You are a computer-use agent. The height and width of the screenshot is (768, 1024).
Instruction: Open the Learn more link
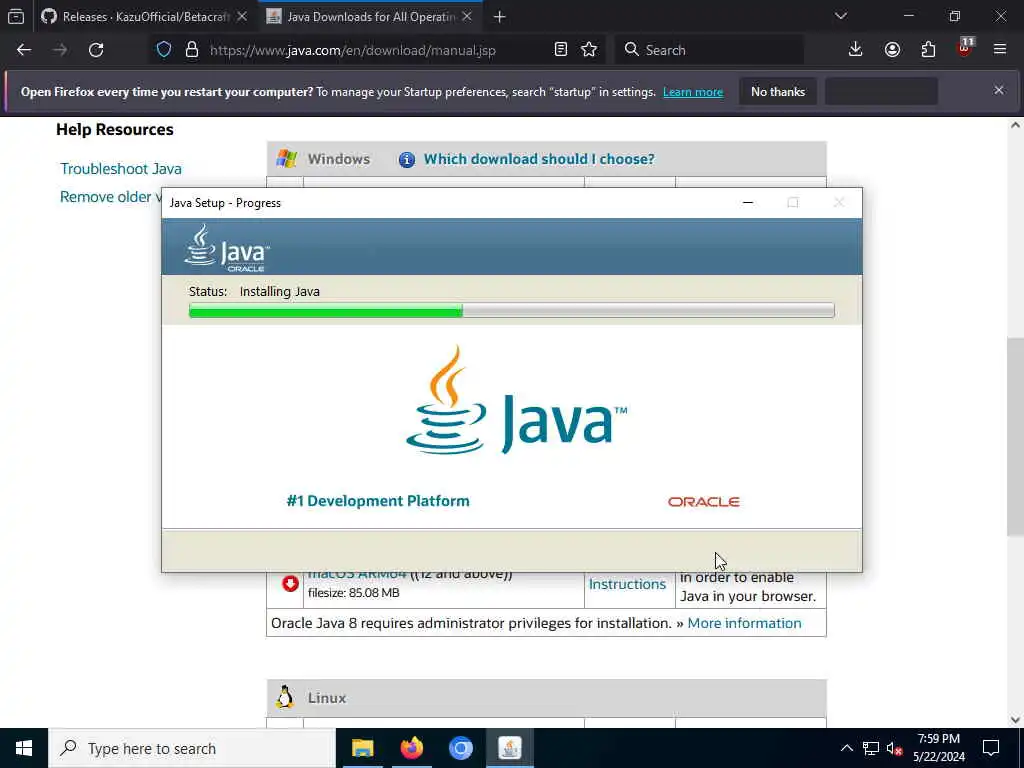pos(693,92)
